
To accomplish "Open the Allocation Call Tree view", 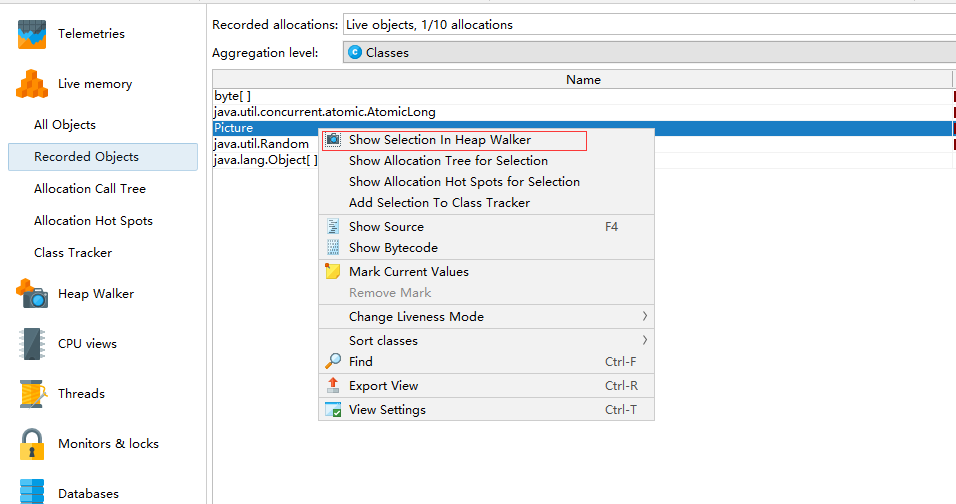I will pos(90,189).
